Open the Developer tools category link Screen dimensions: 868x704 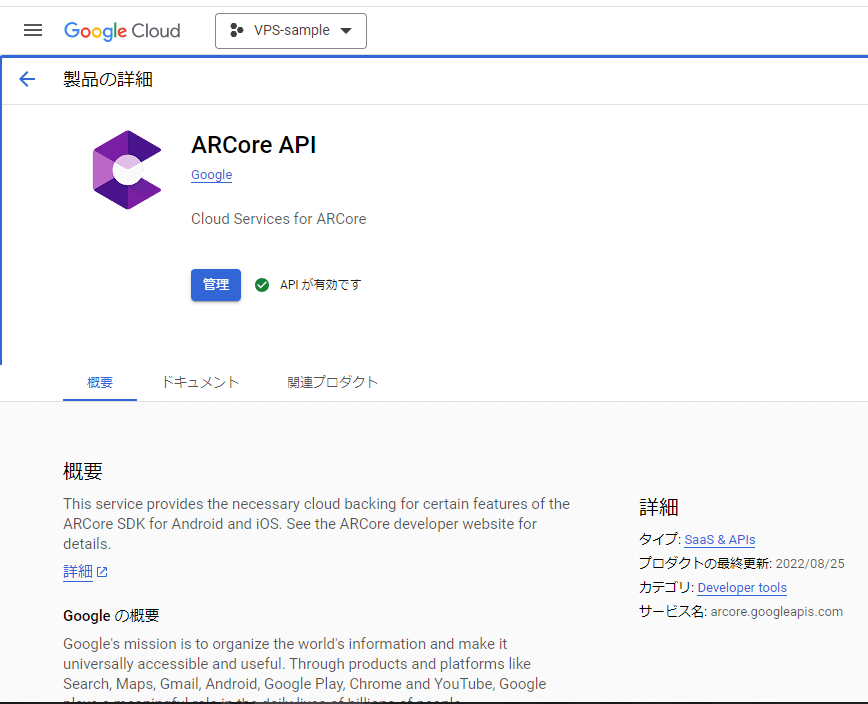(742, 587)
